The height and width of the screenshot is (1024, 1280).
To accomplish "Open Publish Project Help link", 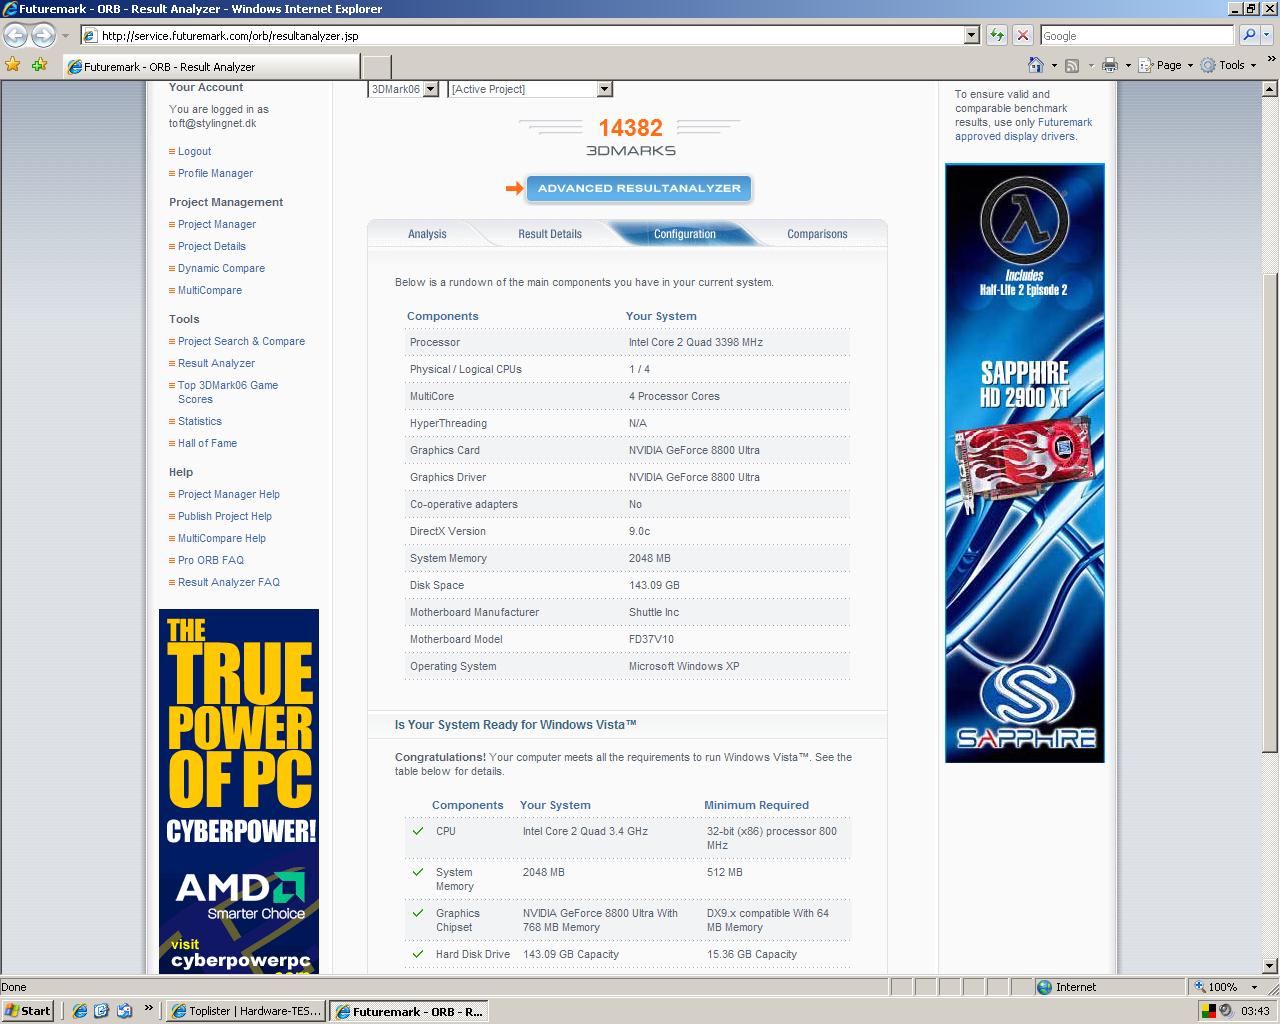I will 225,516.
